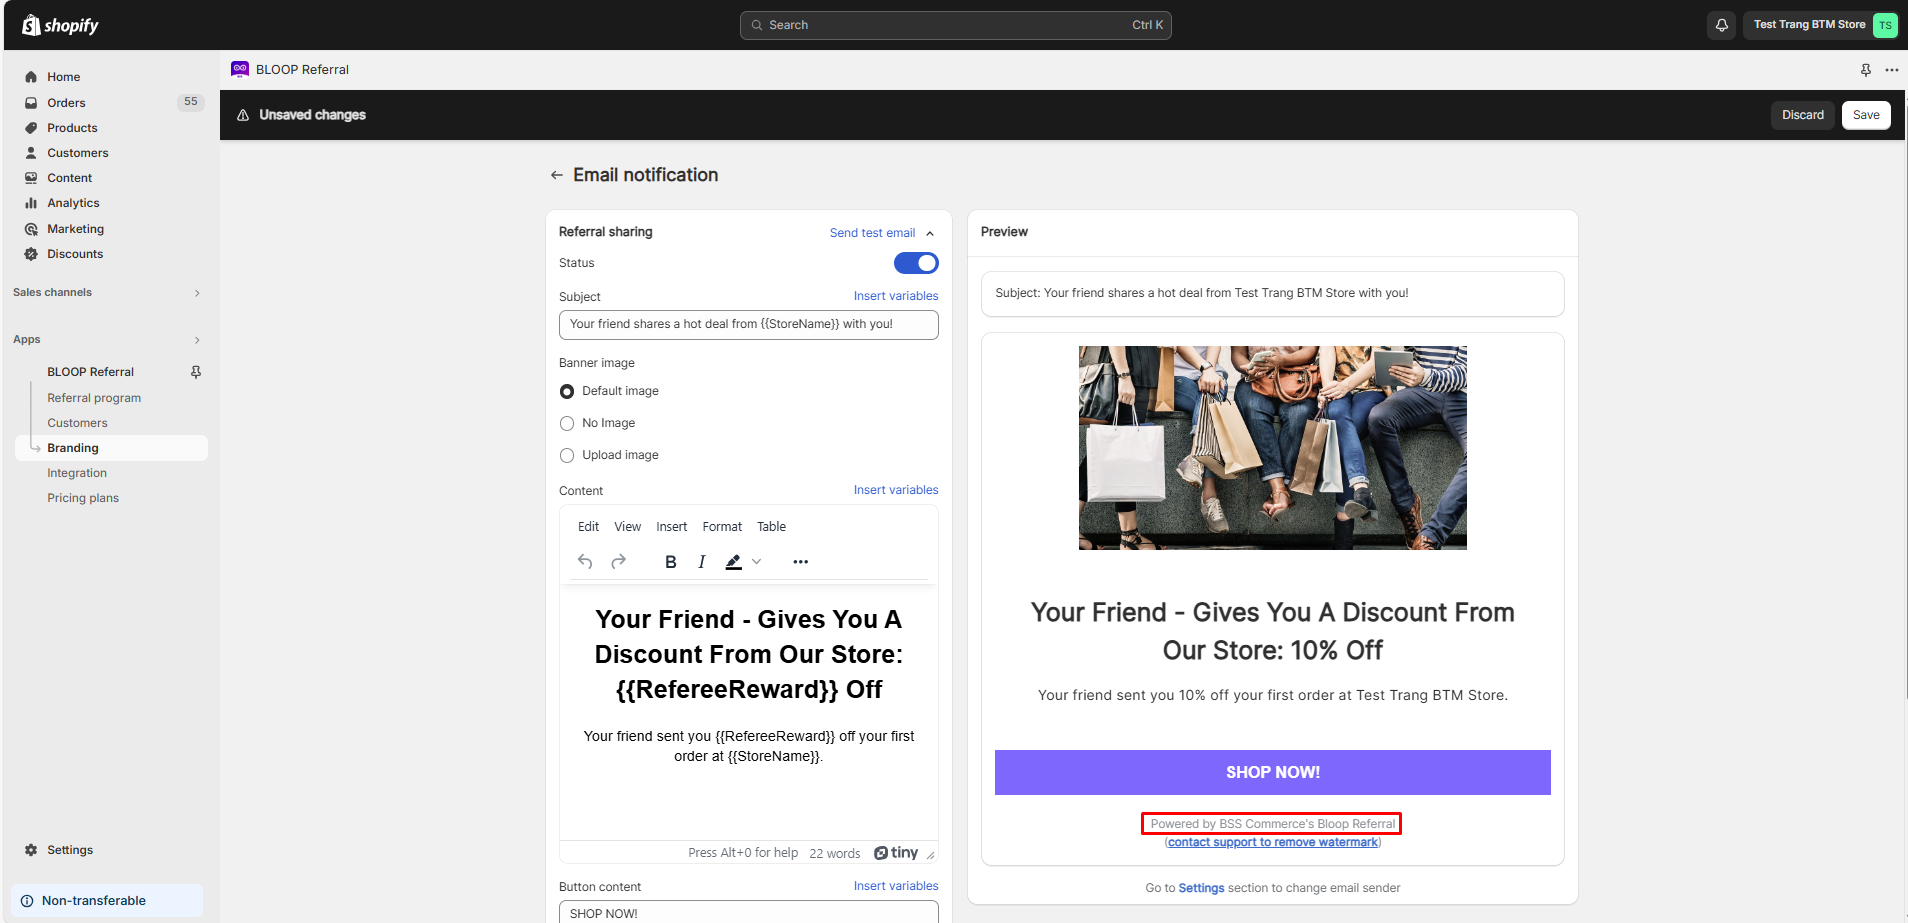
Task: Select the No Image radio option
Action: [x=567, y=424]
